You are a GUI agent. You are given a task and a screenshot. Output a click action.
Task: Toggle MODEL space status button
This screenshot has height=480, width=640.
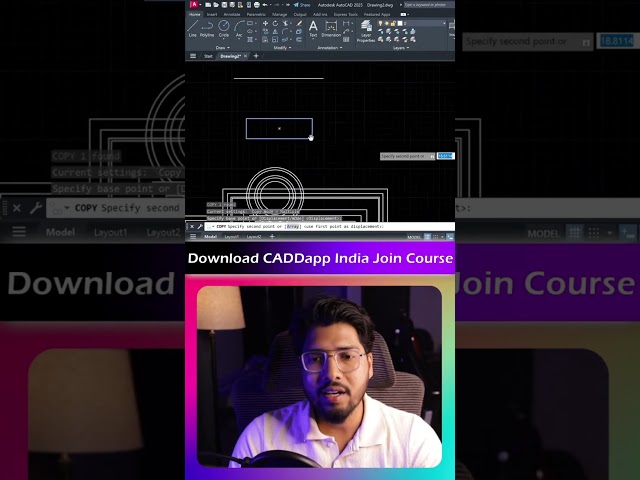point(414,237)
